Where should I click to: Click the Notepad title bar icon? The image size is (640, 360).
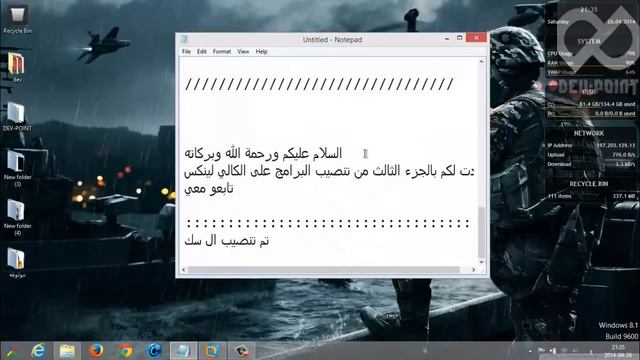click(184, 39)
